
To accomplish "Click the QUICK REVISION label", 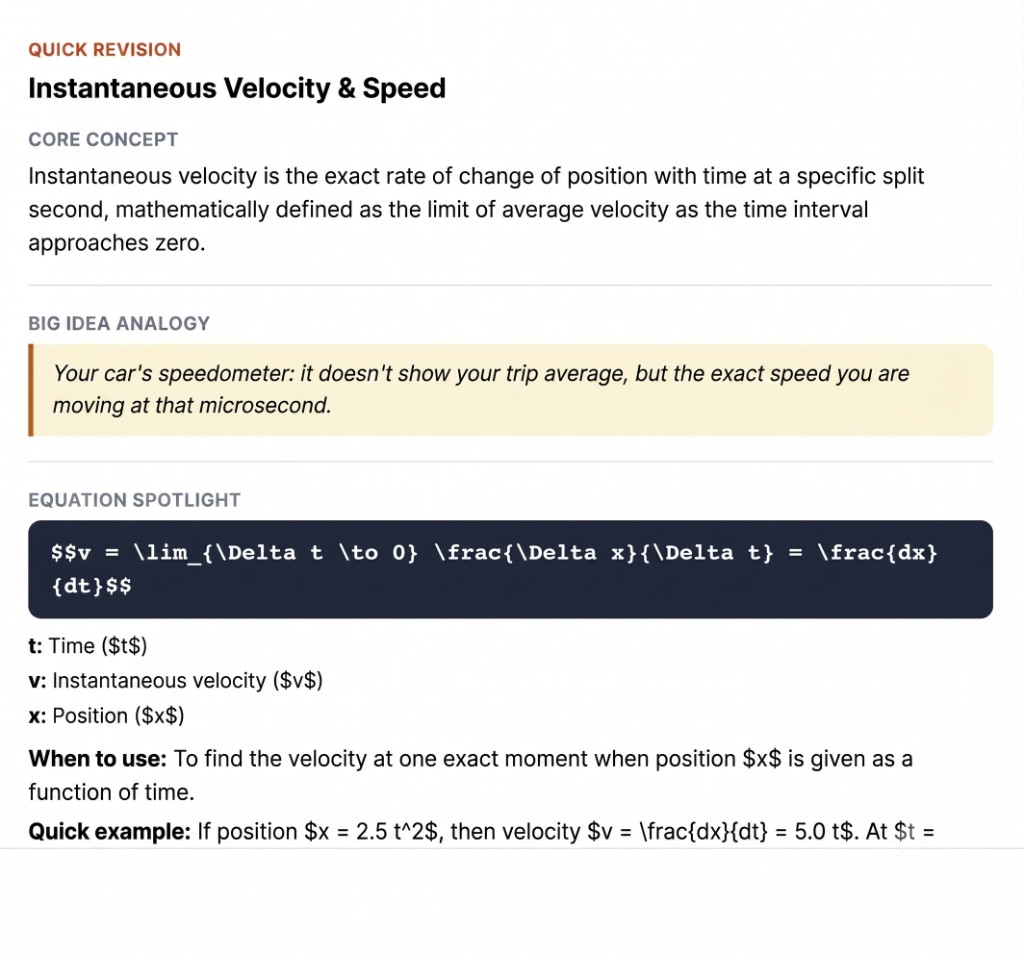I will pos(104,50).
